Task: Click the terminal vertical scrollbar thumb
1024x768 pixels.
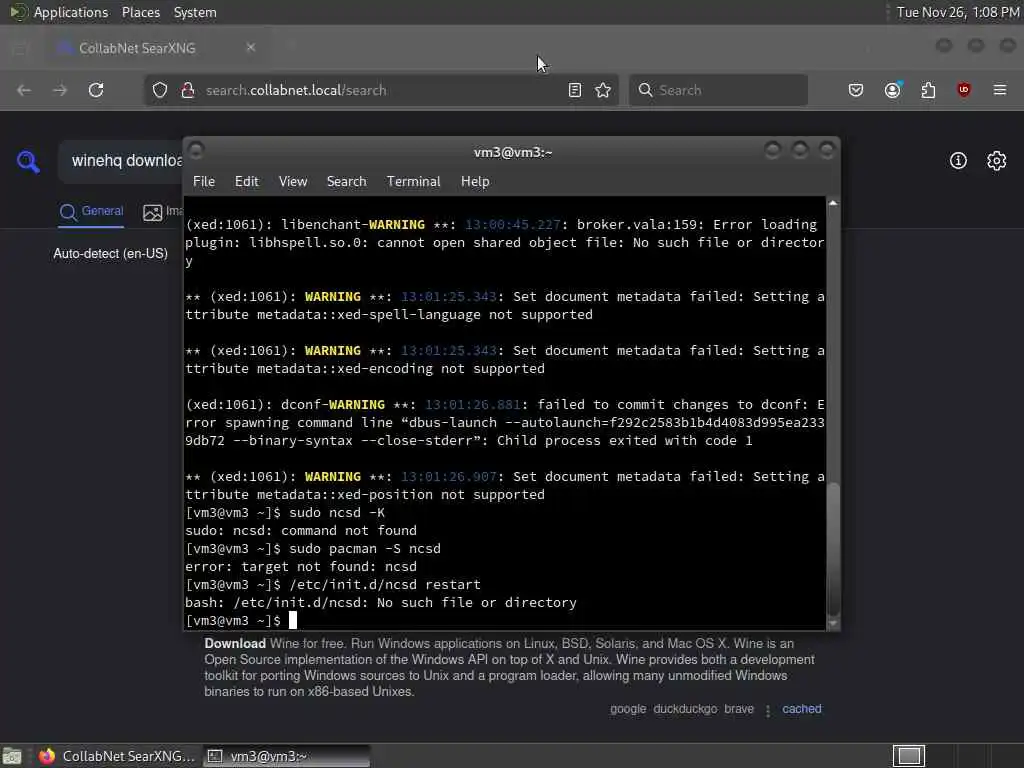Action: 833,549
